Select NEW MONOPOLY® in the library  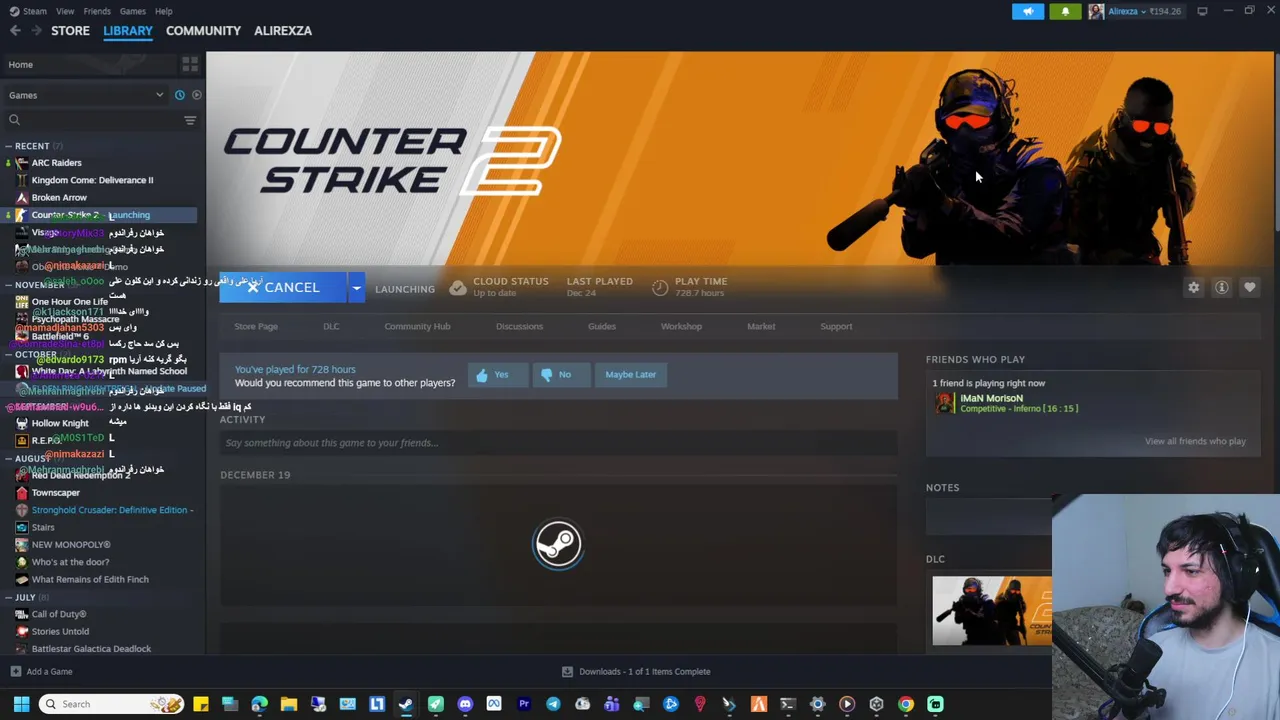pyautogui.click(x=70, y=544)
